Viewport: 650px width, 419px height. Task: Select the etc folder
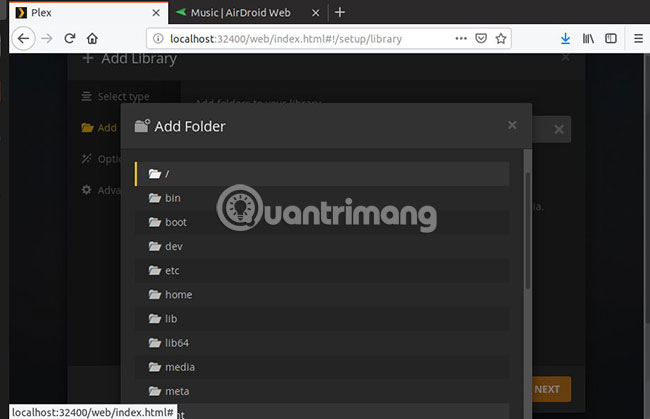click(322, 271)
